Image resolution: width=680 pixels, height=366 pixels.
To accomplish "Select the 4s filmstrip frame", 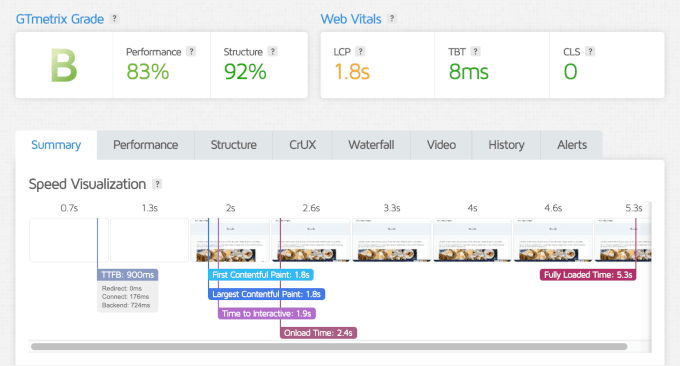I will pos(472,240).
